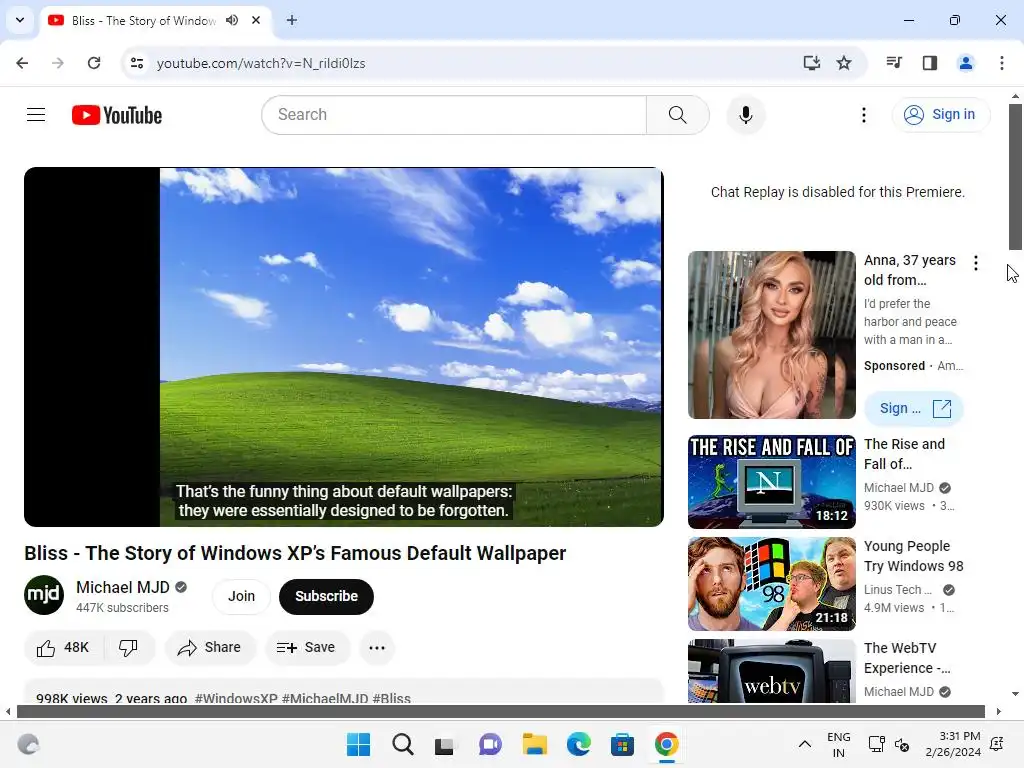Open options menu for Anna sponsored ad
Screen dimensions: 1024x768
(976, 263)
